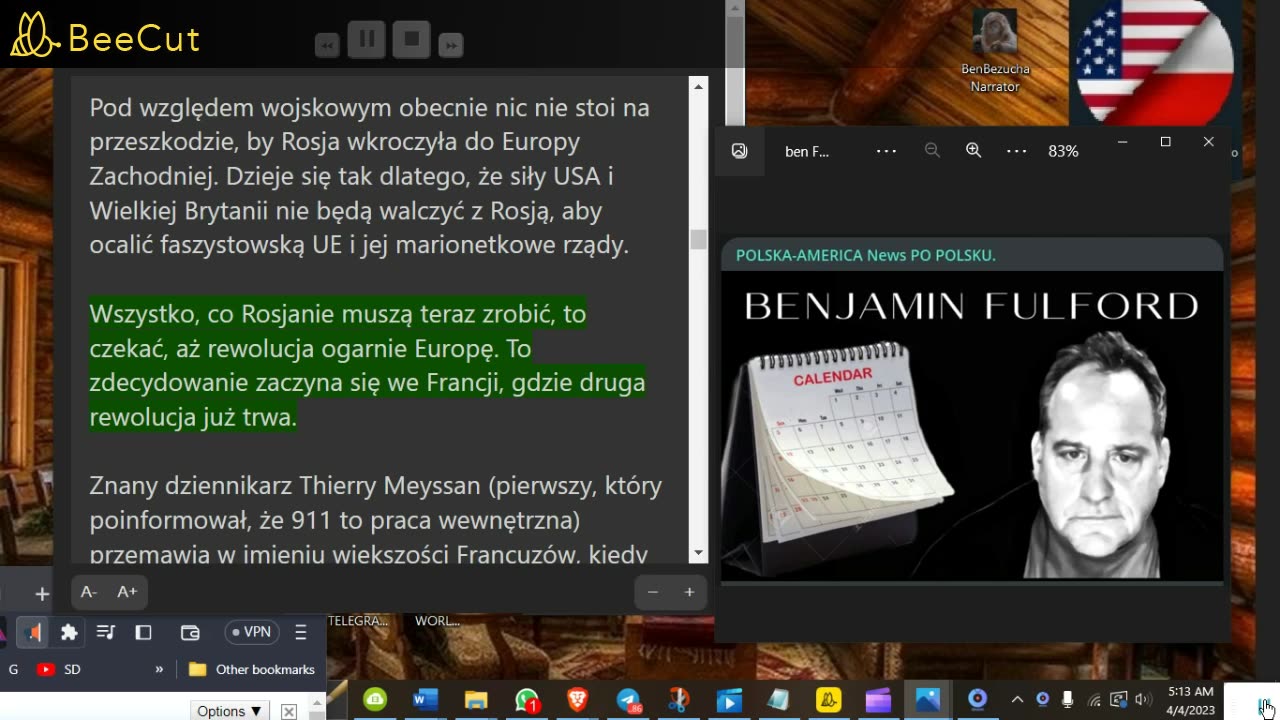Screen dimensions: 1280x720
Task: Click the paragraph starting 'Pod względem wojskowym'
Action: (369, 177)
